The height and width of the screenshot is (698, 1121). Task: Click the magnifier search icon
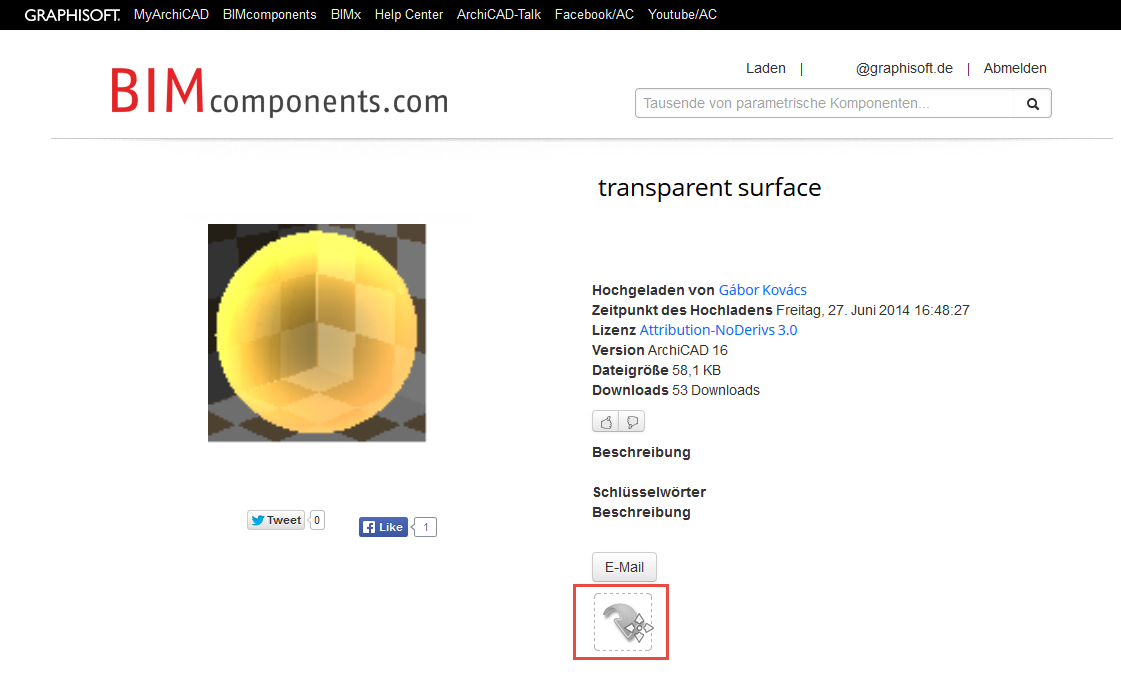point(1032,104)
